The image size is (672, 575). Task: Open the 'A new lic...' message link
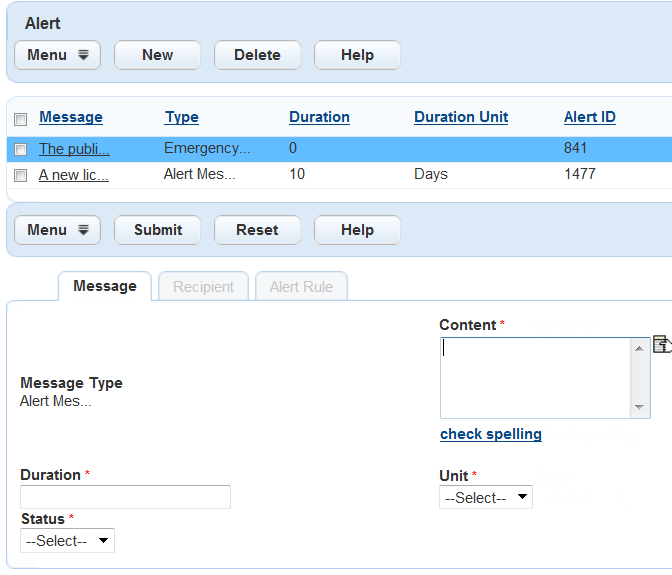pos(74,174)
